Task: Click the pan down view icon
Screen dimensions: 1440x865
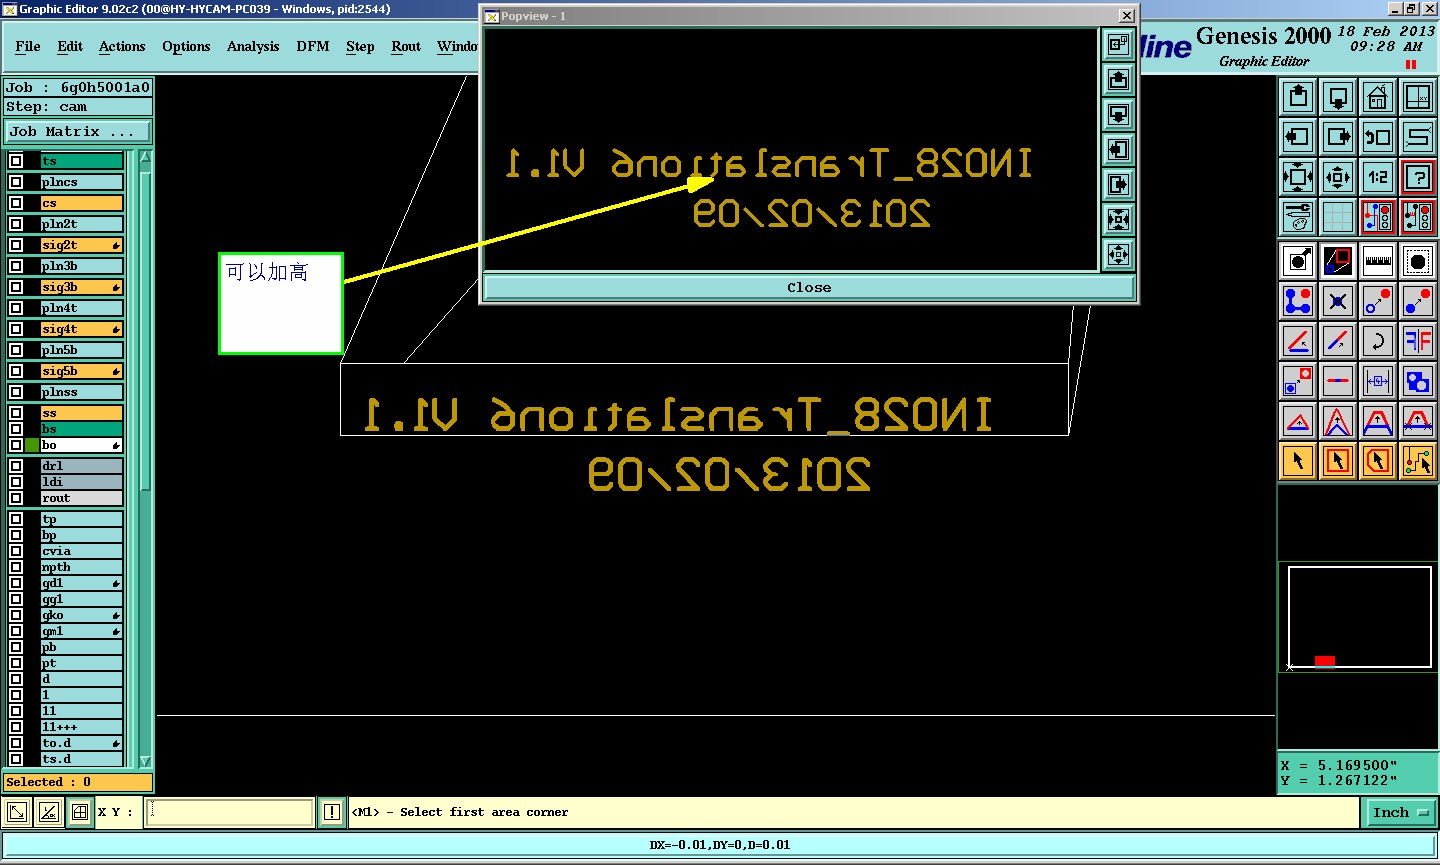Action: (x=1338, y=97)
